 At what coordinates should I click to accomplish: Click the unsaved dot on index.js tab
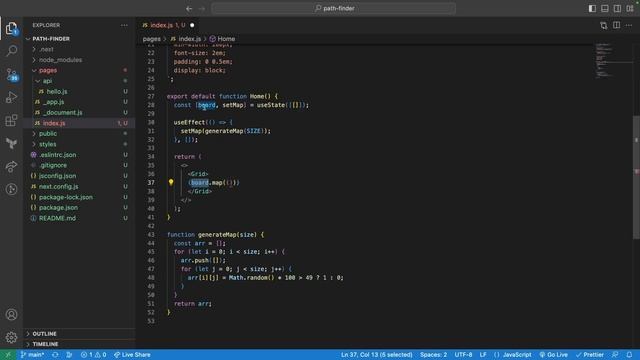pyautogui.click(x=192, y=25)
